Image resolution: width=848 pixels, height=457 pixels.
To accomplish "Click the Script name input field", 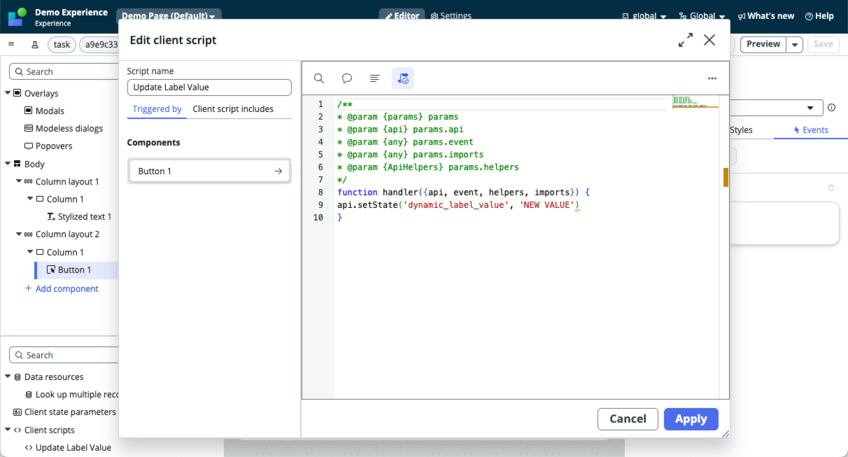I will click(x=209, y=87).
